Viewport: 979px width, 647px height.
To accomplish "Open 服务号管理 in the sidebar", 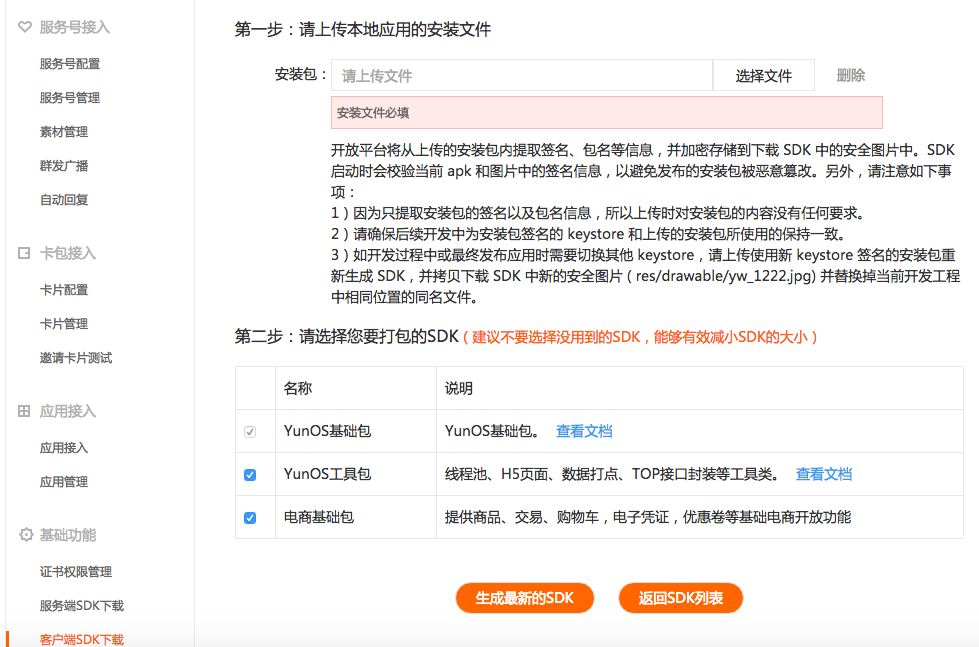I will tap(70, 97).
